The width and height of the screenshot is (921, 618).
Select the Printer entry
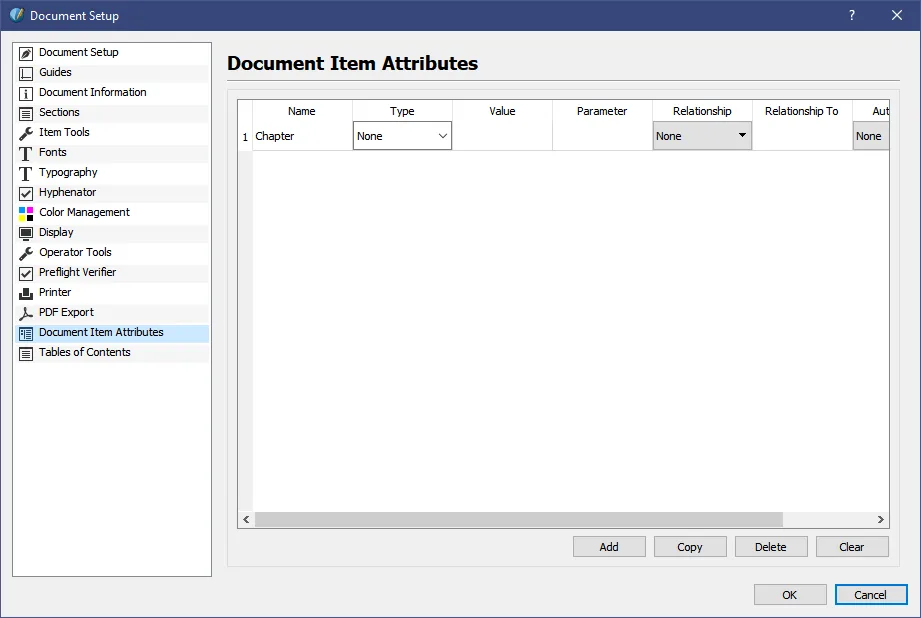tap(112, 292)
